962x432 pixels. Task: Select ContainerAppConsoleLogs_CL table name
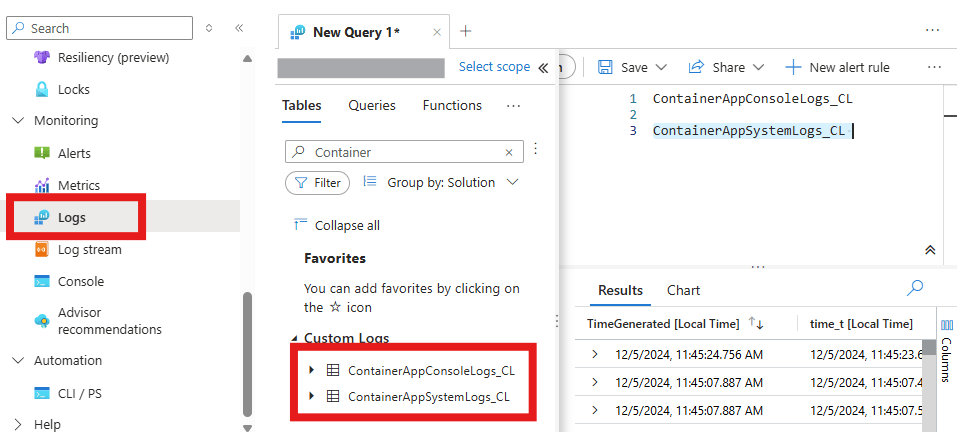(431, 371)
